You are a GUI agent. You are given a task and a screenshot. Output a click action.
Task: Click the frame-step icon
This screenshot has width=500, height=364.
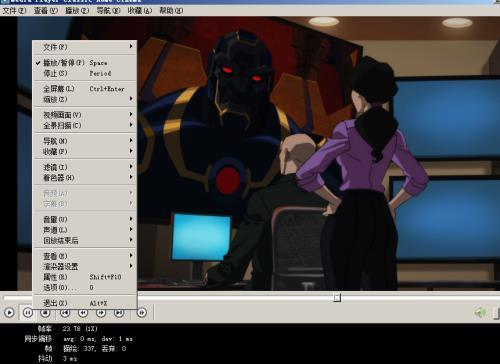pos(142,313)
